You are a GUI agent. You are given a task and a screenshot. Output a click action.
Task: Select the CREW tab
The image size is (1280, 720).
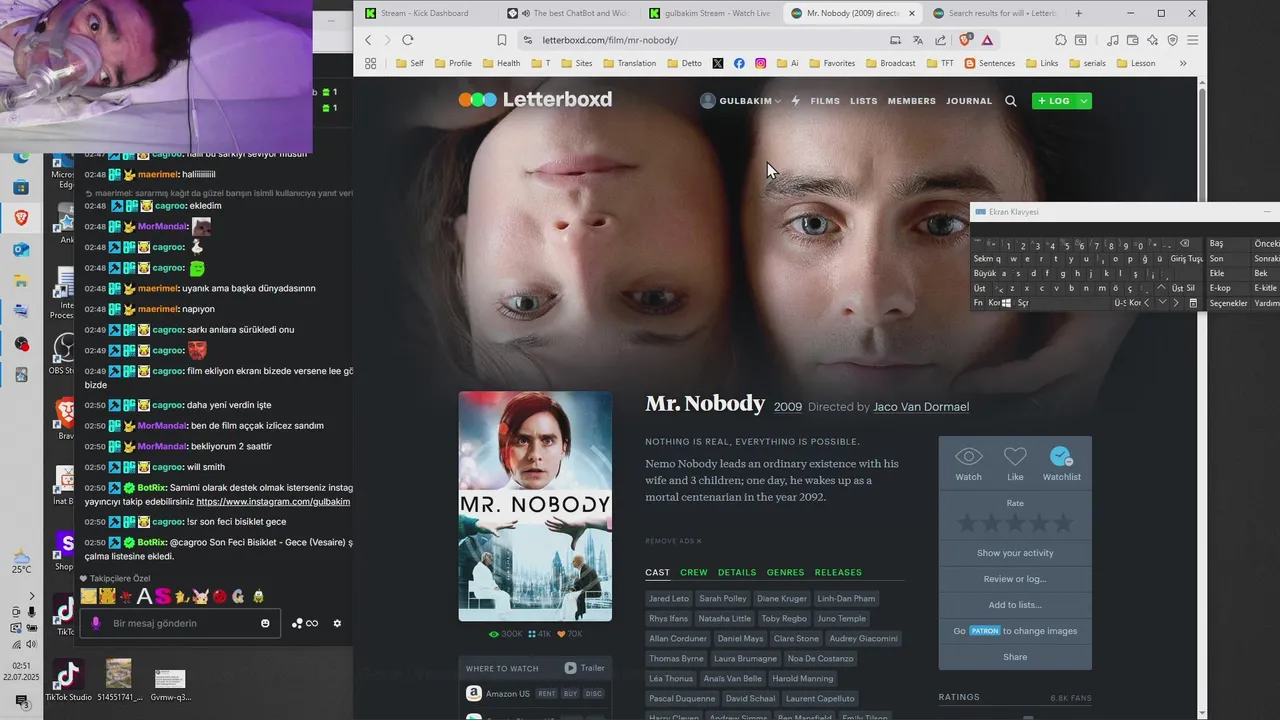694,572
